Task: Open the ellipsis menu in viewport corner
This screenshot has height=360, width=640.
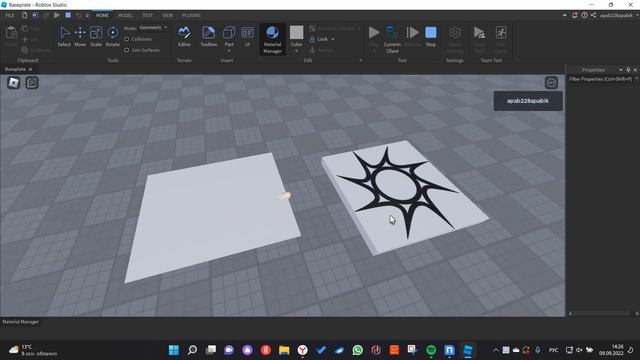Action: tap(551, 83)
